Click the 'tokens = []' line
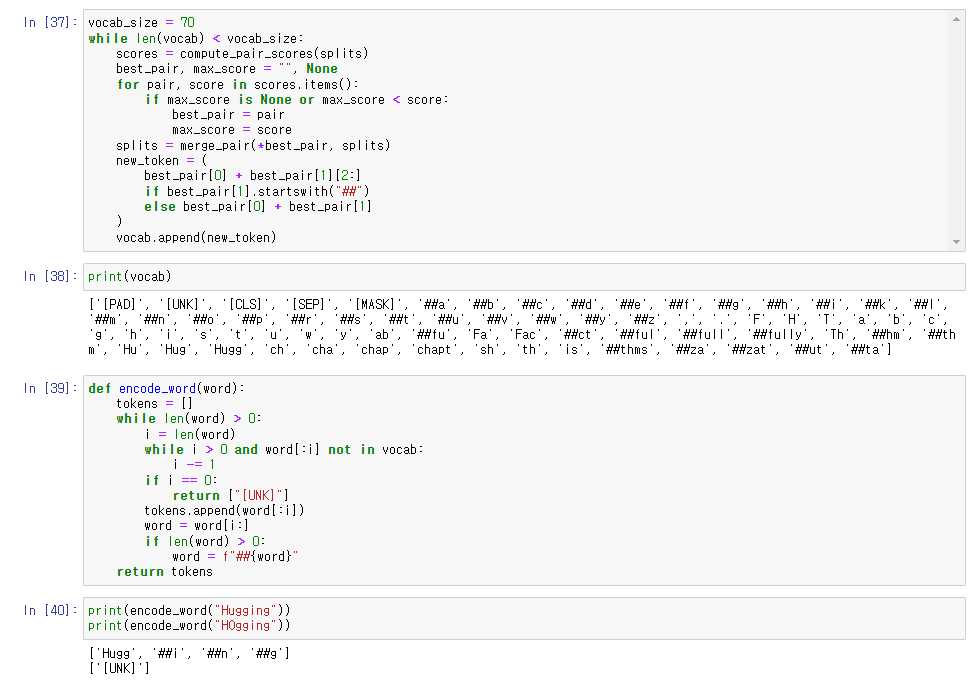This screenshot has width=973, height=687. (x=155, y=404)
